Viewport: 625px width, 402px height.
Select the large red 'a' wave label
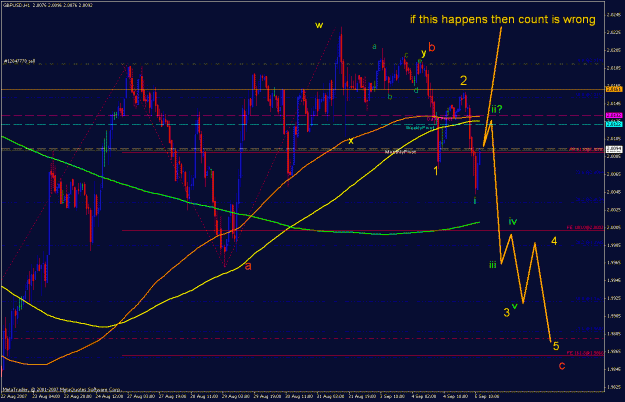click(248, 266)
